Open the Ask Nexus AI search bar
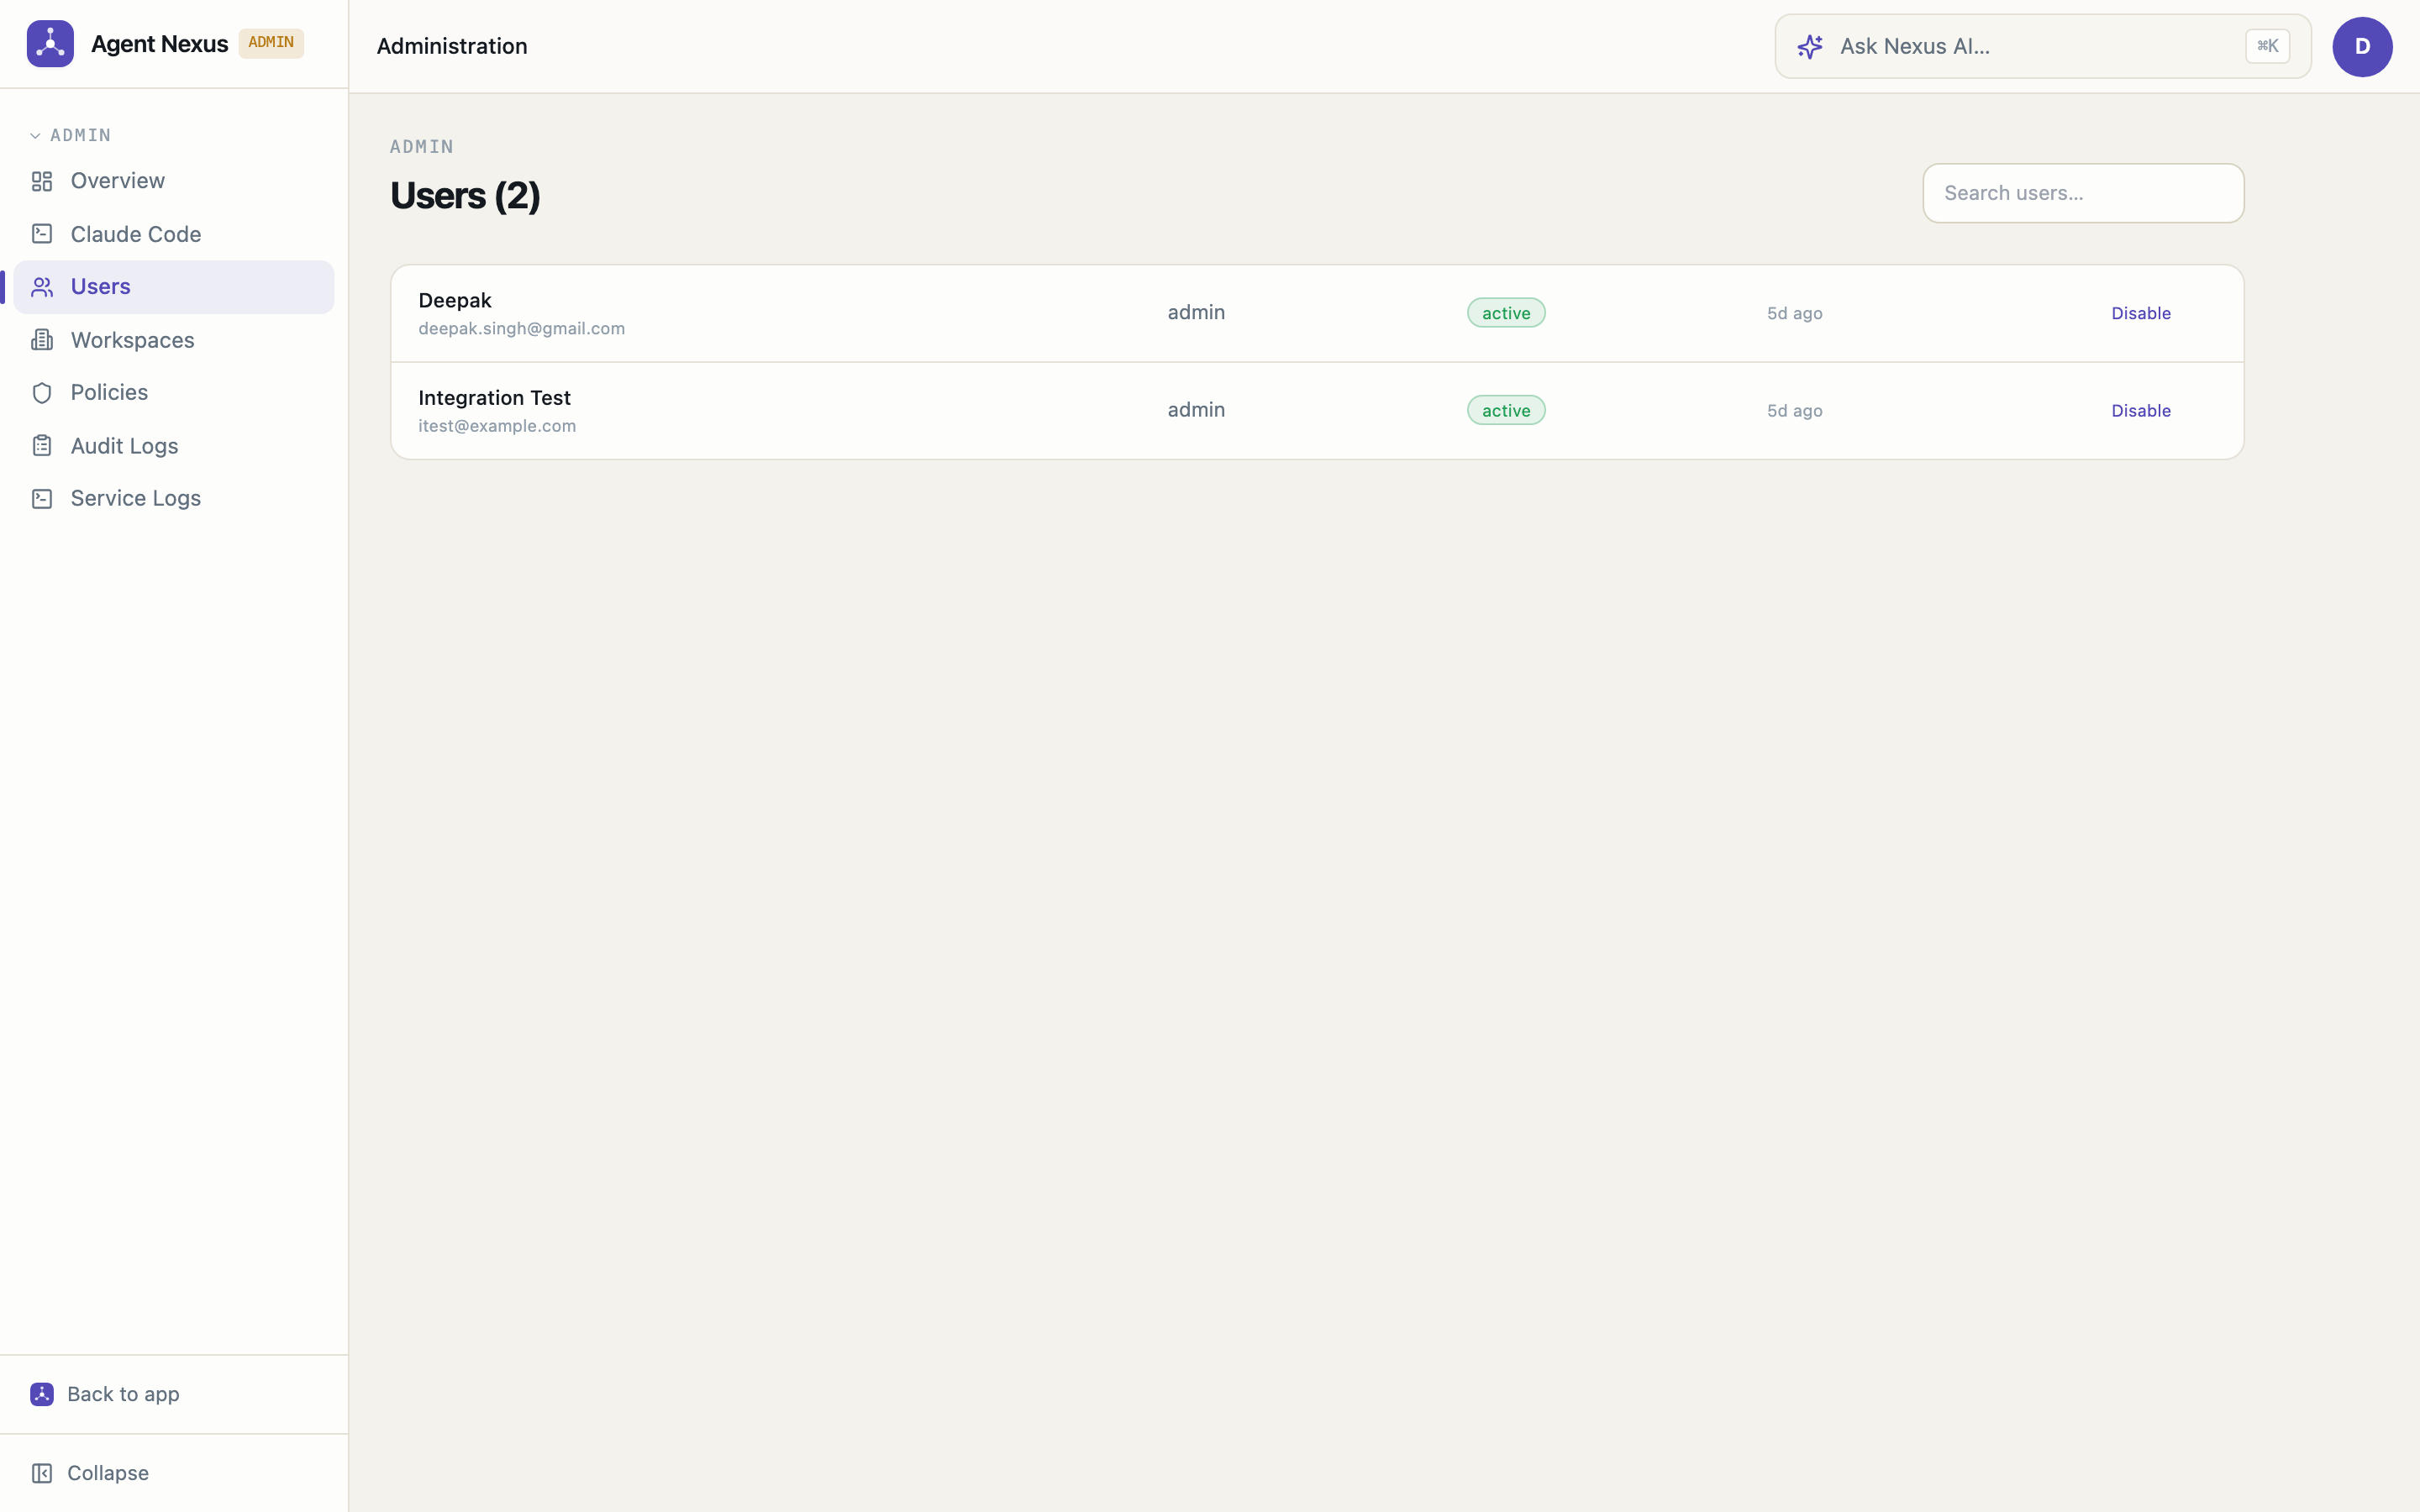 click(x=2043, y=46)
